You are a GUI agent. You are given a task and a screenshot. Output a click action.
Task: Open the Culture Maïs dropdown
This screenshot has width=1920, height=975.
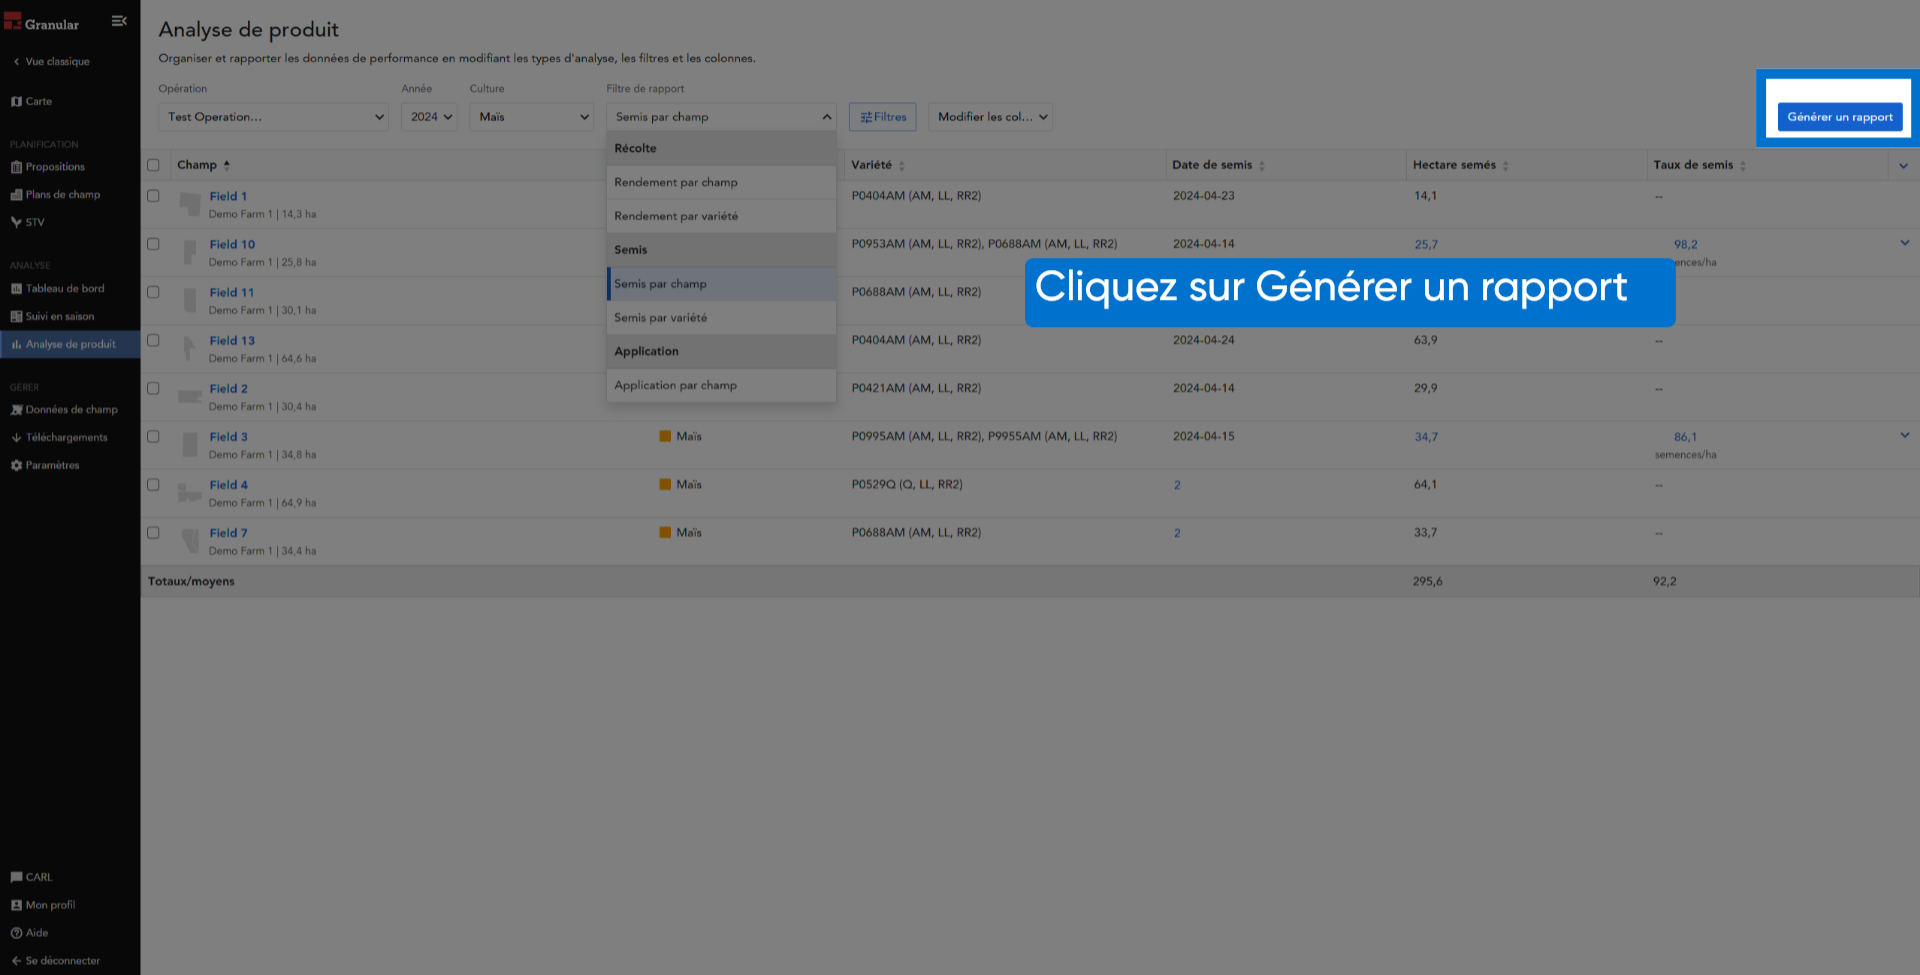tap(532, 117)
